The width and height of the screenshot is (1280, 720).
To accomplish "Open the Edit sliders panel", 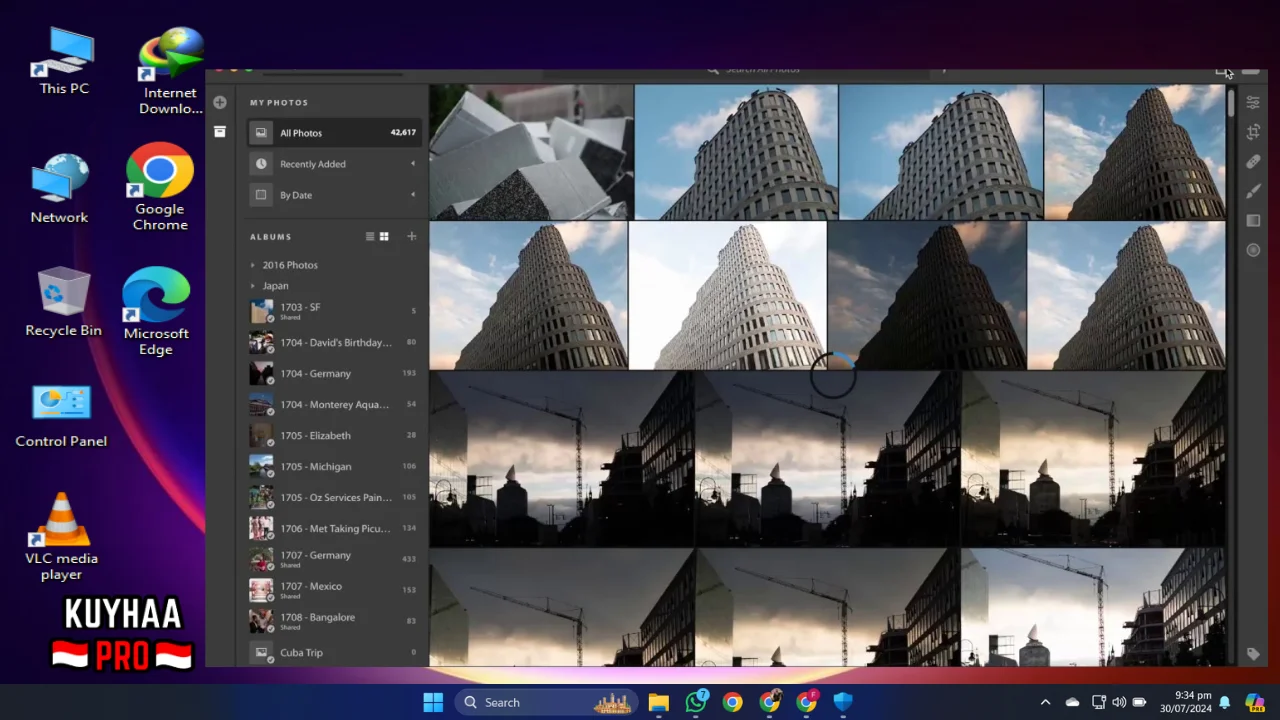I will tap(1253, 102).
